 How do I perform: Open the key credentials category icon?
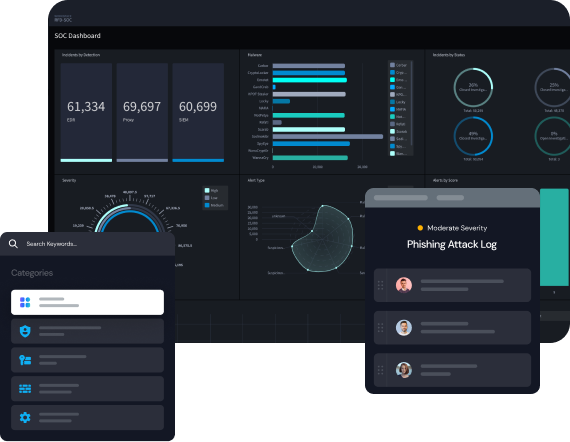(25, 360)
